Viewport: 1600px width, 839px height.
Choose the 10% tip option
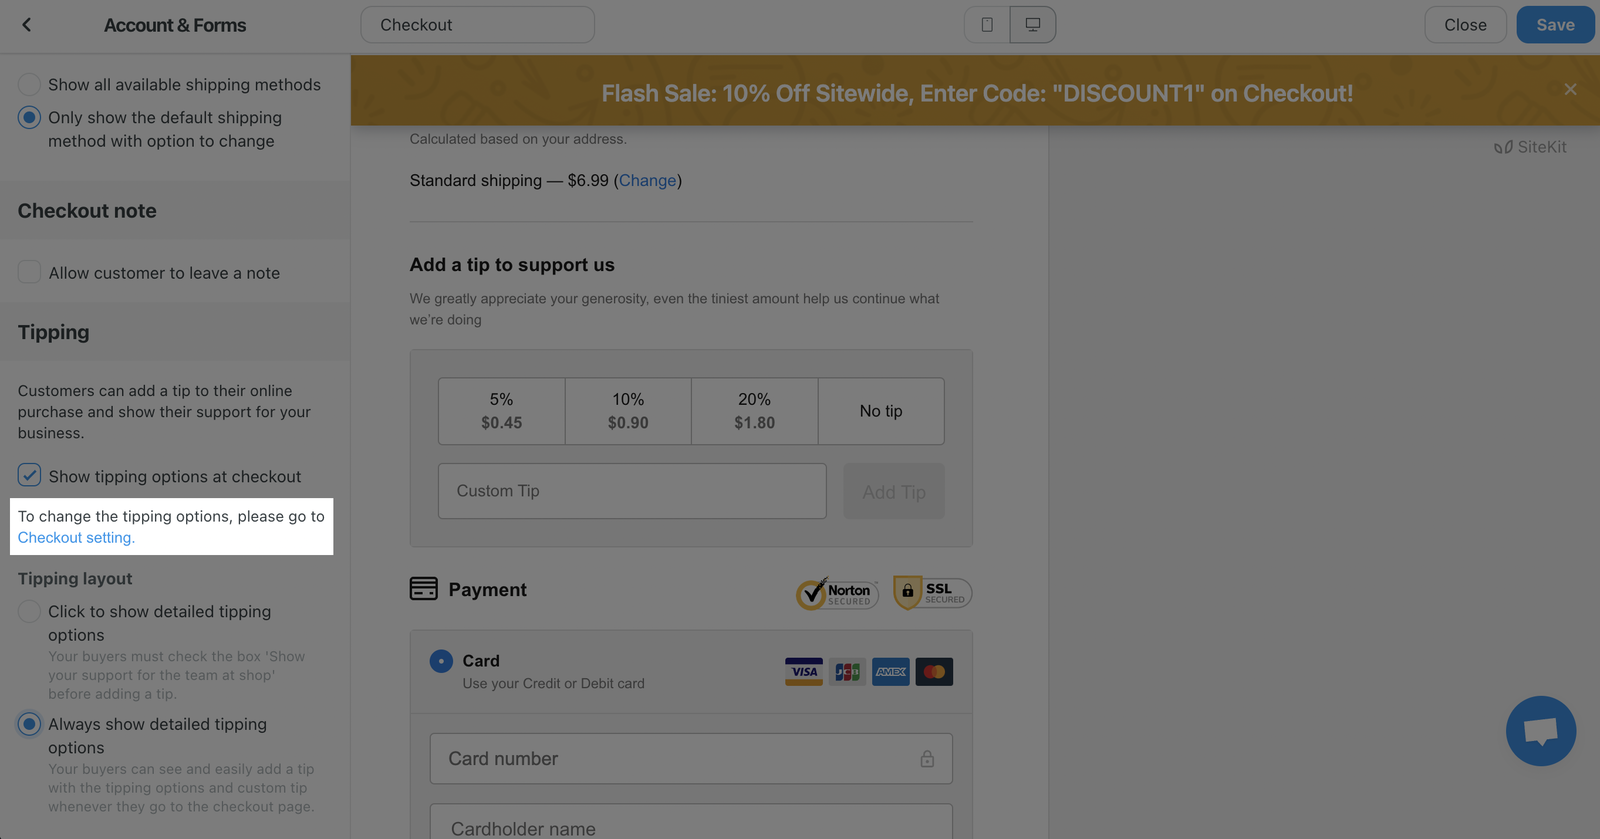(x=628, y=411)
